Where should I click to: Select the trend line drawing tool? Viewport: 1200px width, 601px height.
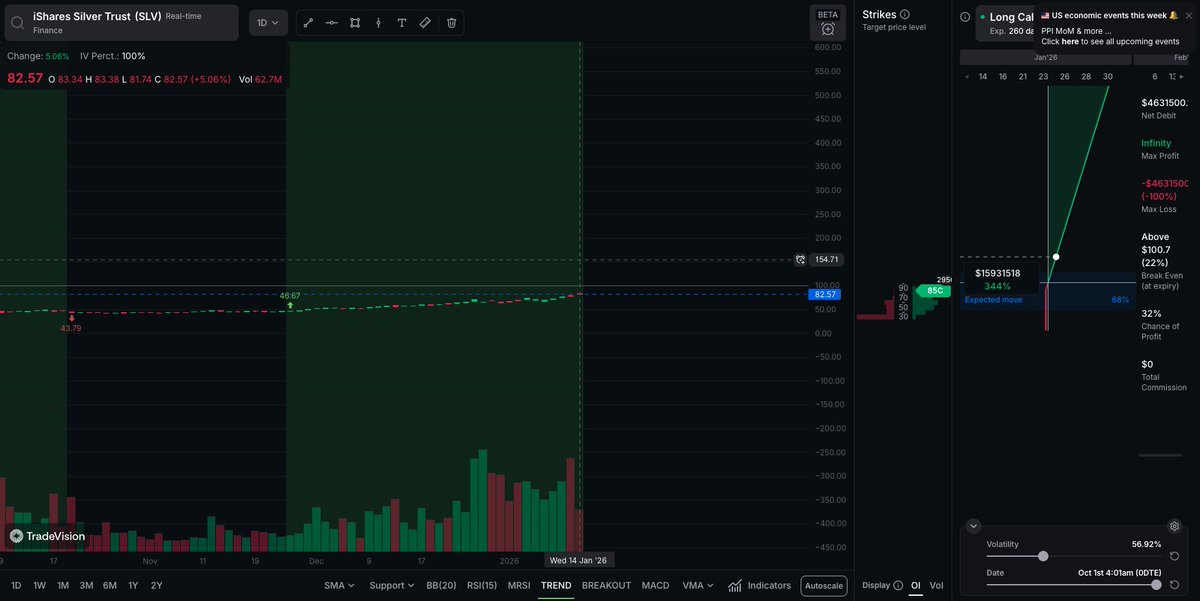pos(308,22)
